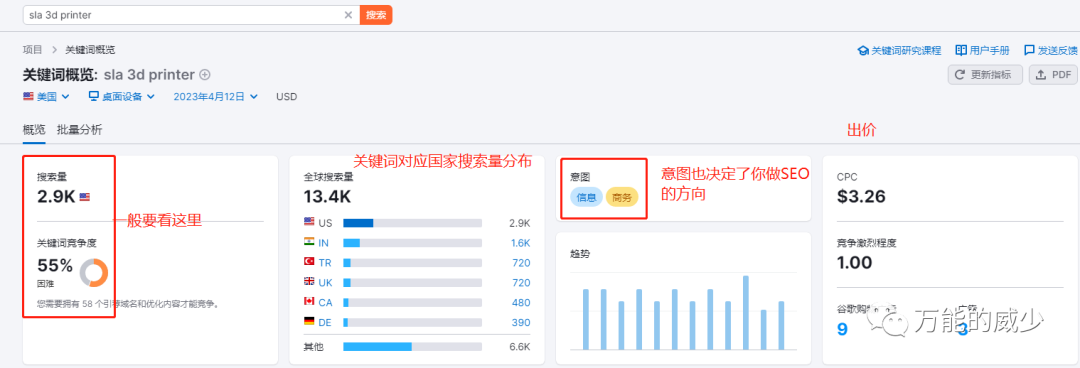Click the 2.9K search volume value
Screen dimensions: 1080x368
tap(56, 197)
